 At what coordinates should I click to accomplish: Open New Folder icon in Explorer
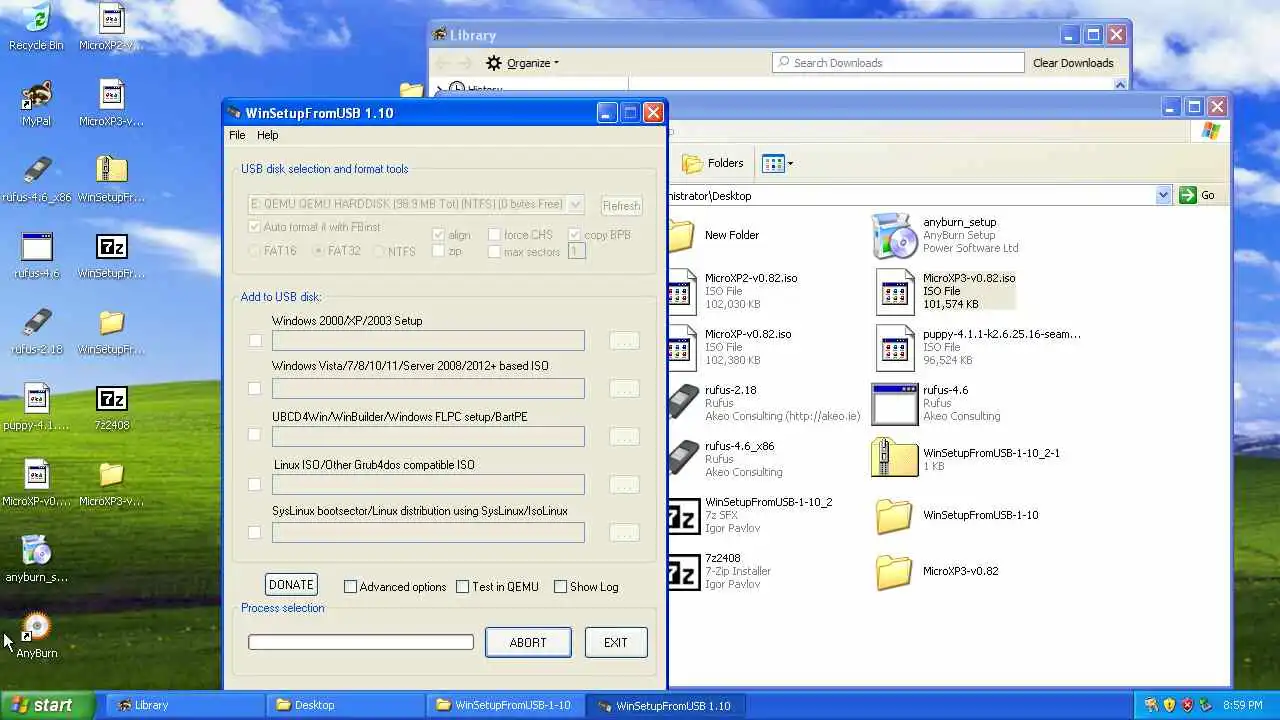coord(681,235)
